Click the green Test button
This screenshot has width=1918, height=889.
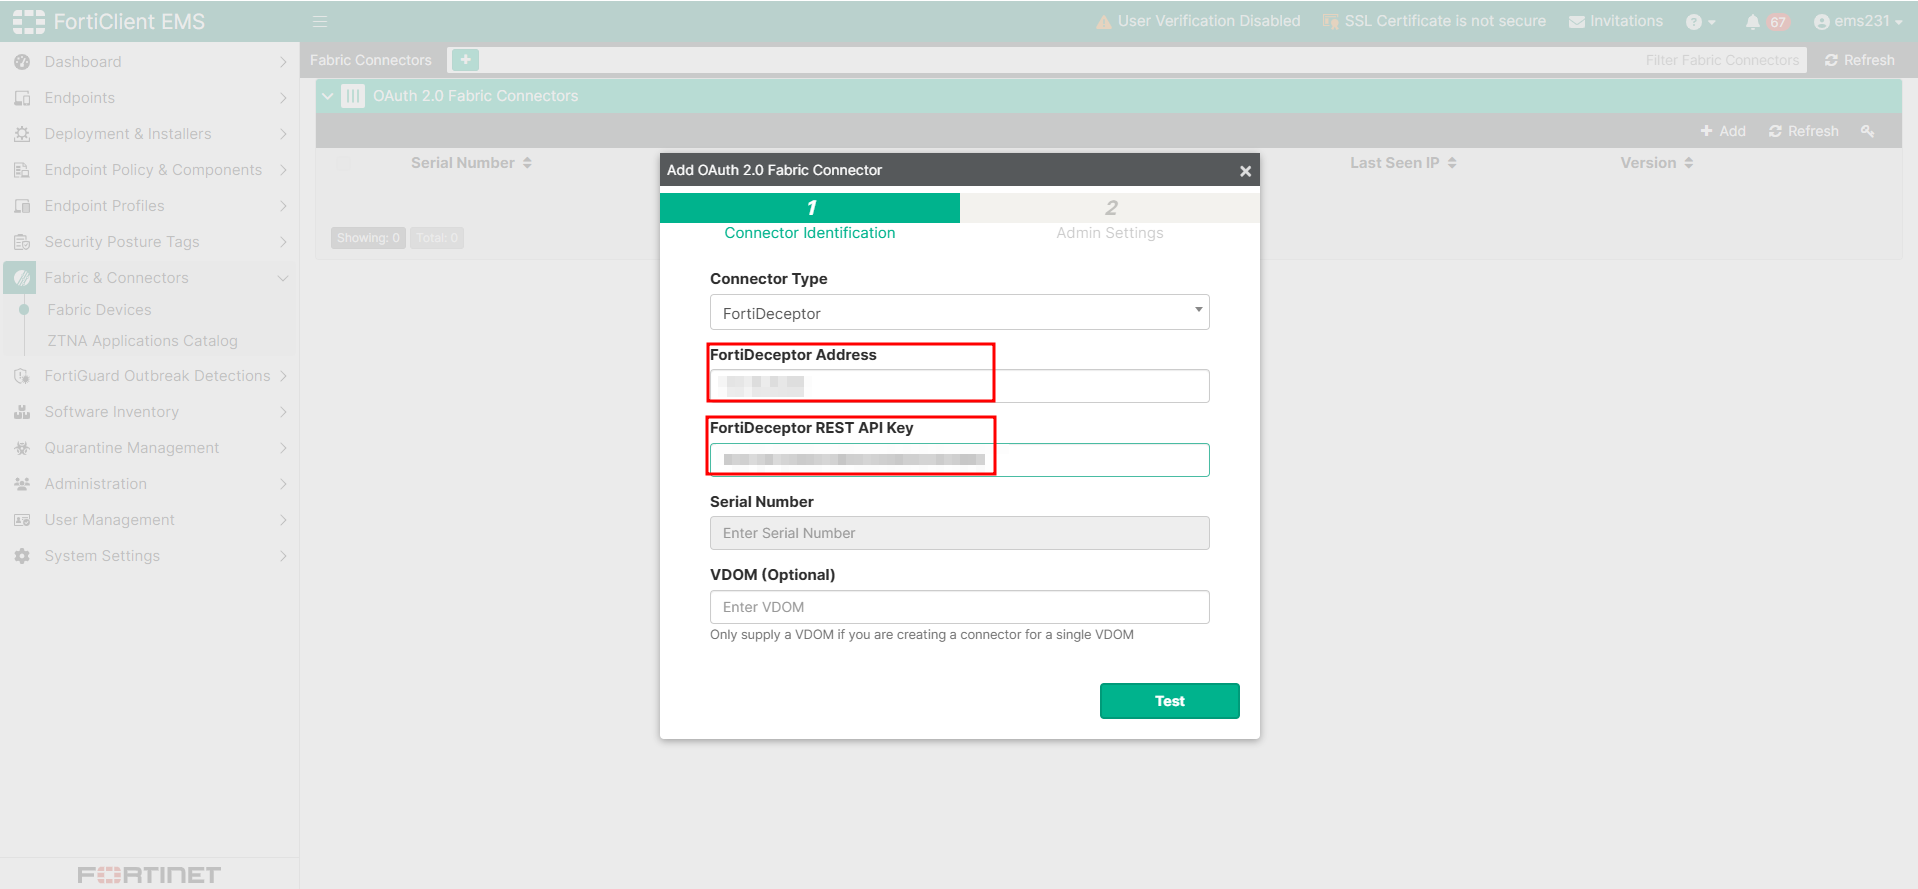click(x=1169, y=701)
